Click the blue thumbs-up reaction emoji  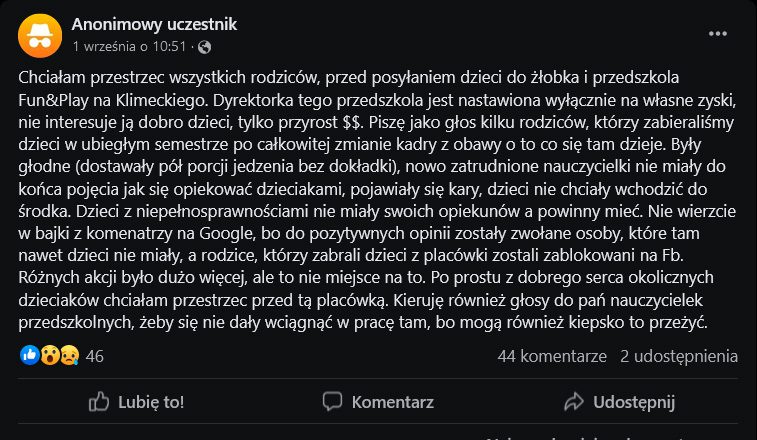tap(28, 356)
